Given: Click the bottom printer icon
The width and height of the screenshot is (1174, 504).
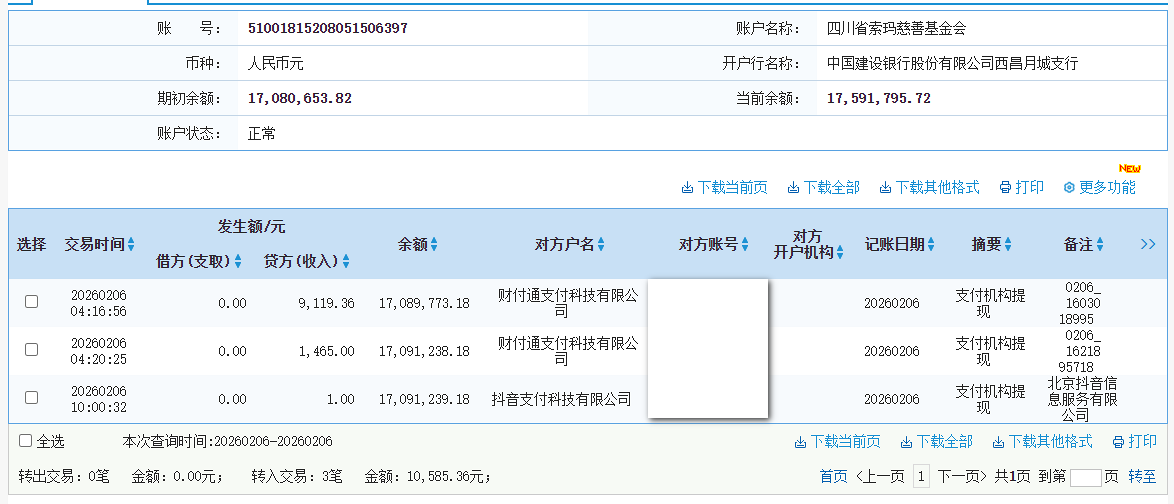Looking at the screenshot, I should click(1118, 442).
